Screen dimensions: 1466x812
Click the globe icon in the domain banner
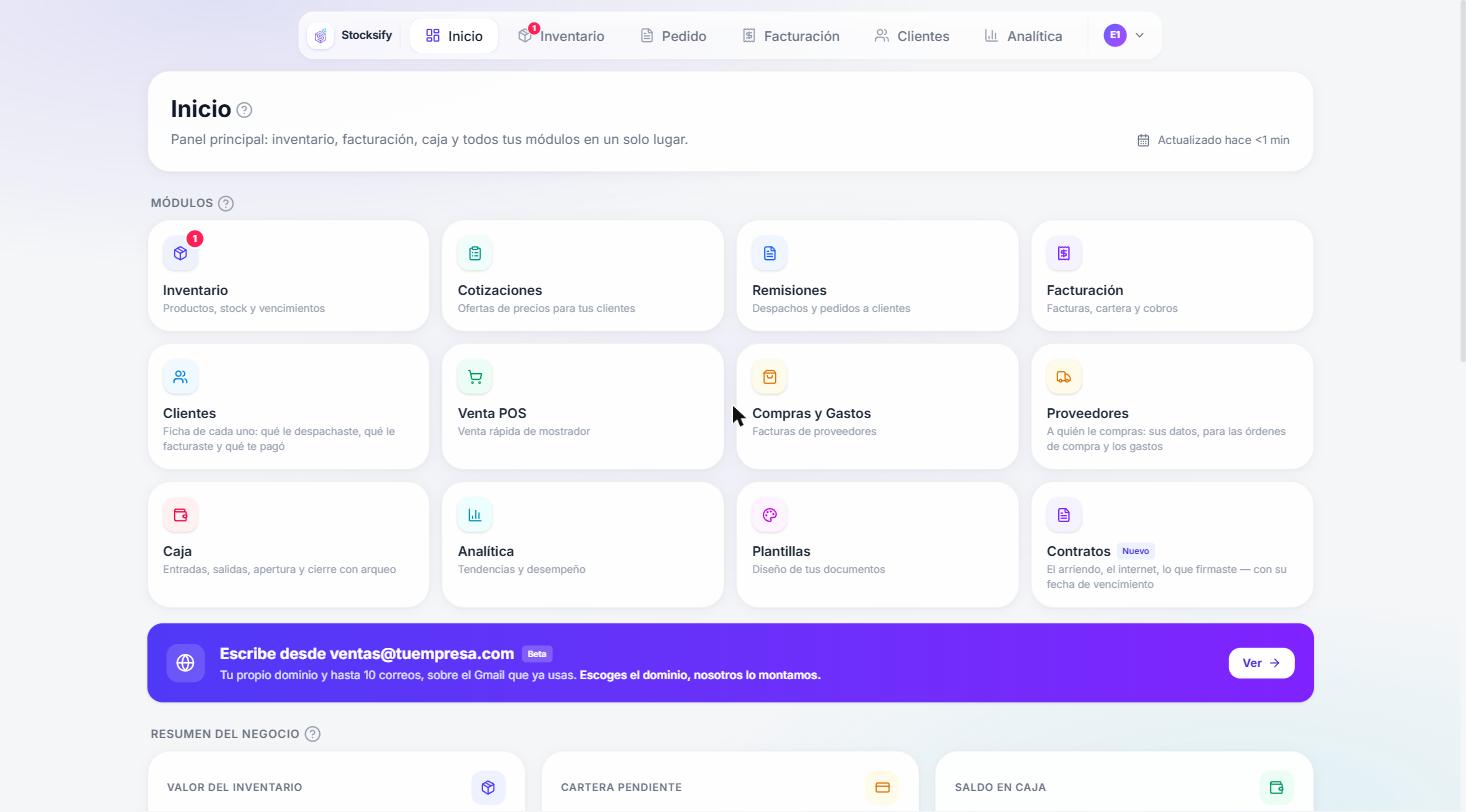(x=185, y=663)
